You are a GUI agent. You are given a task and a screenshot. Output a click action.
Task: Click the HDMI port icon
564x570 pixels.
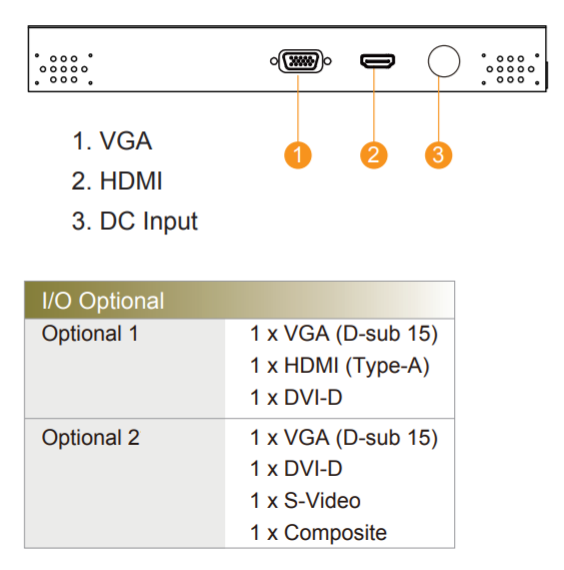(x=377, y=61)
